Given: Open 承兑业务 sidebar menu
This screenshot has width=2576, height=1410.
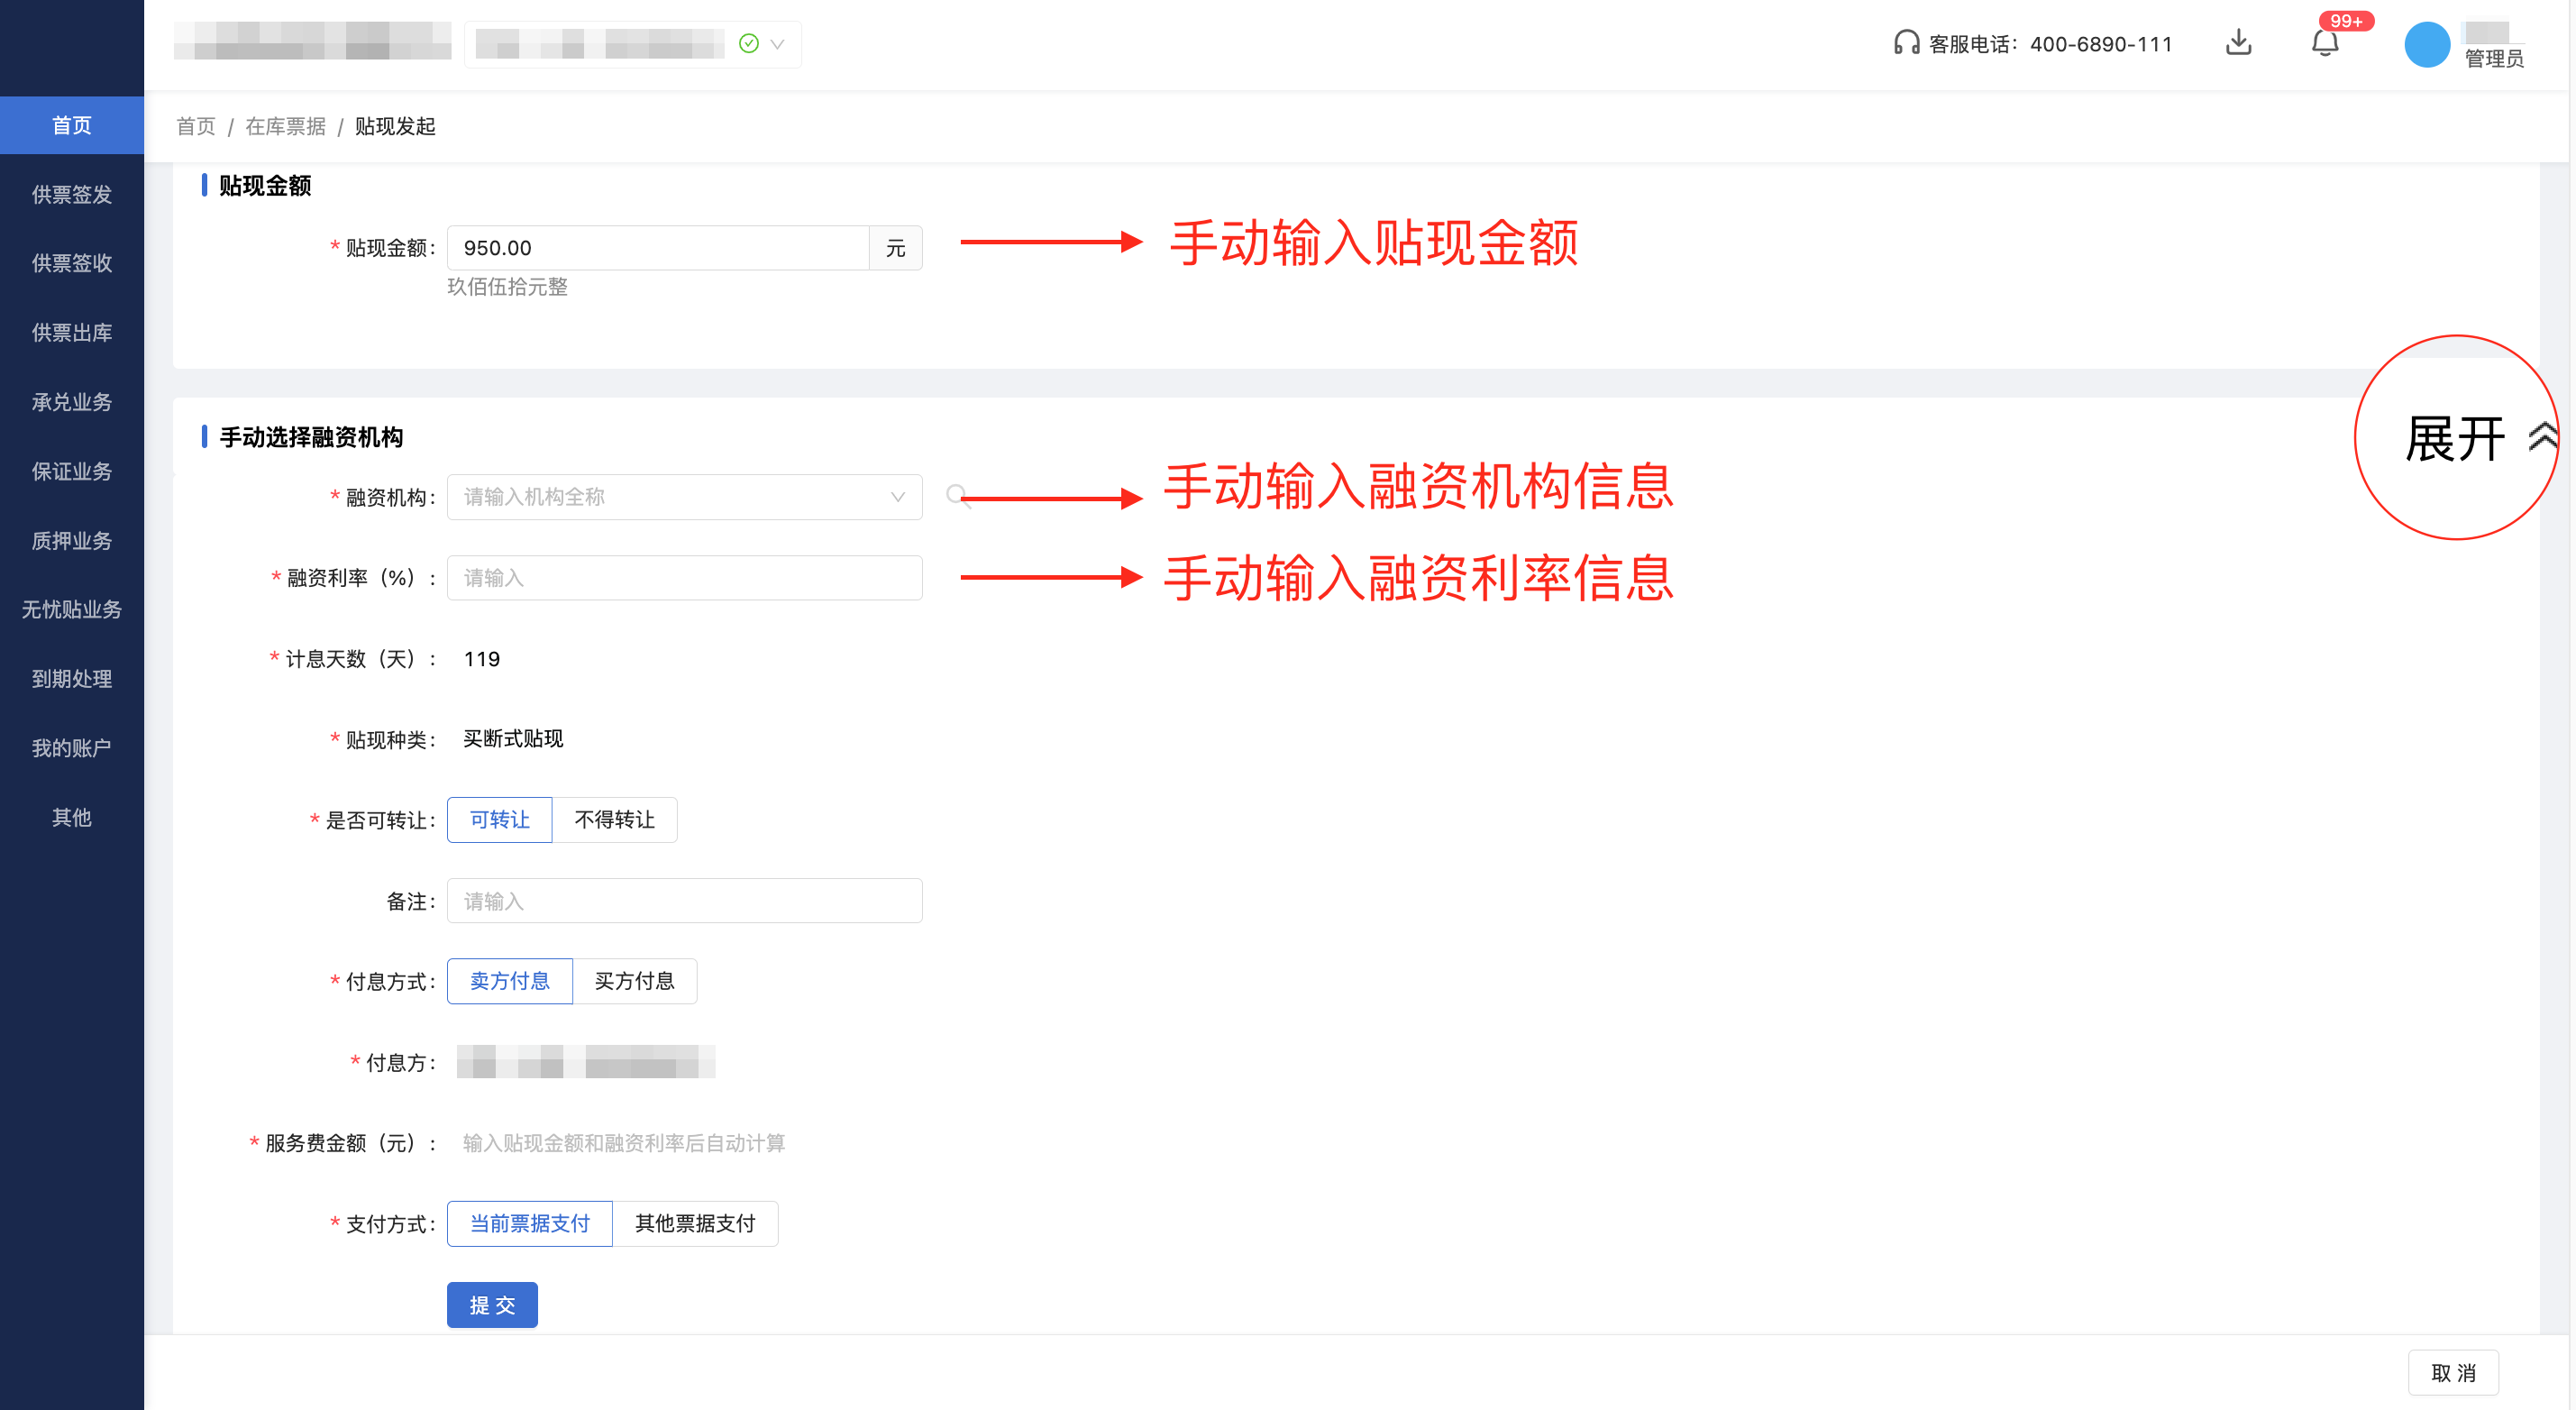Looking at the screenshot, I should pyautogui.click(x=72, y=402).
